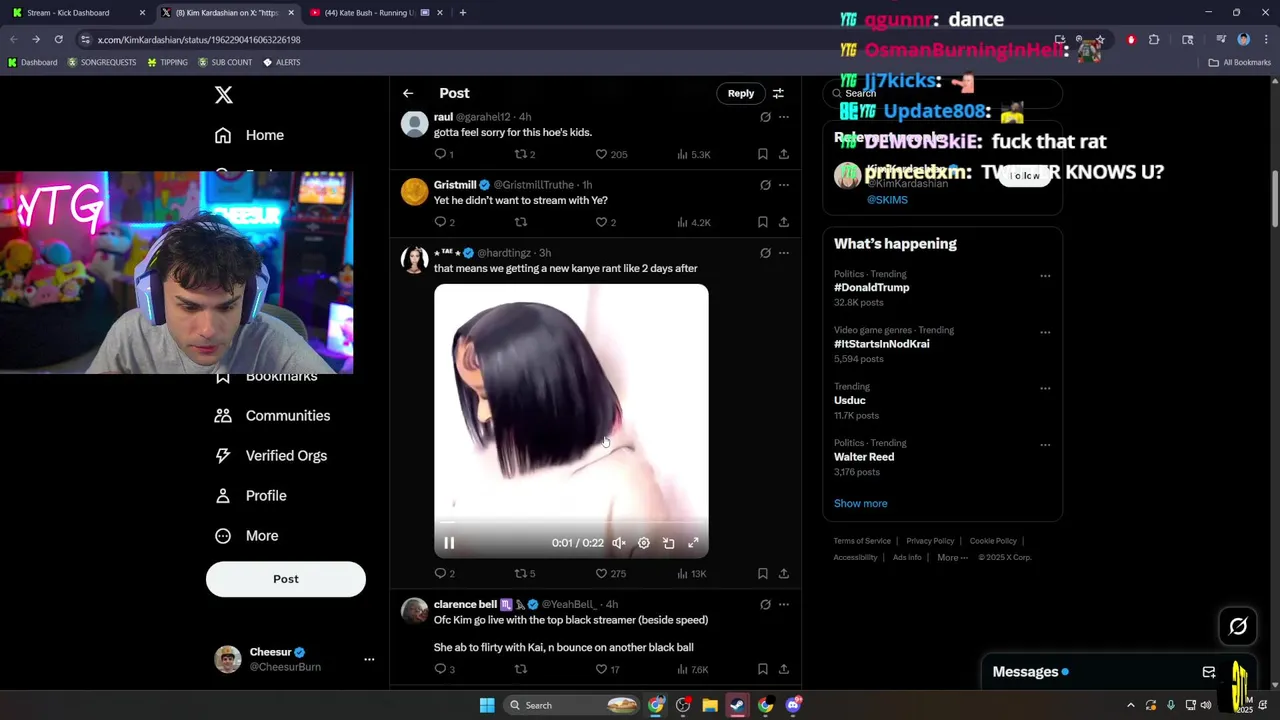Viewport: 1280px width, 720px height.
Task: Open Usduc trending topic
Action: point(850,400)
